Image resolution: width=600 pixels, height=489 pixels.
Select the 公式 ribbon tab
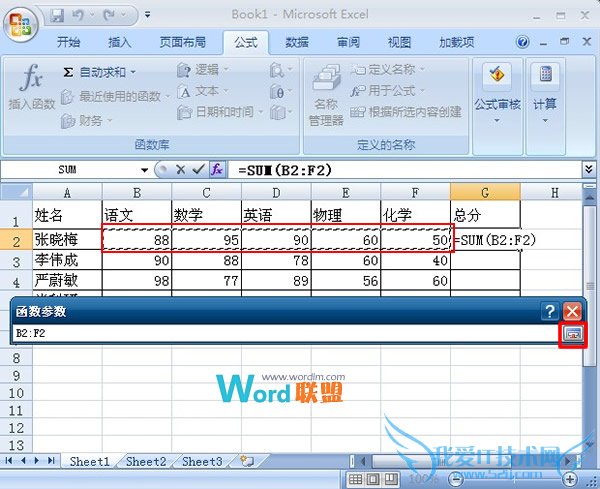246,42
